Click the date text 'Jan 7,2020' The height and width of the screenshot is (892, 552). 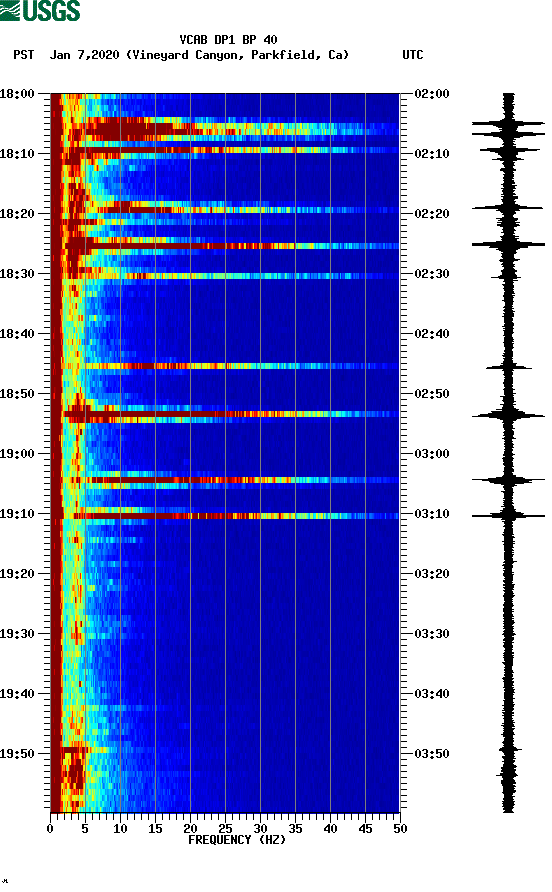point(84,55)
